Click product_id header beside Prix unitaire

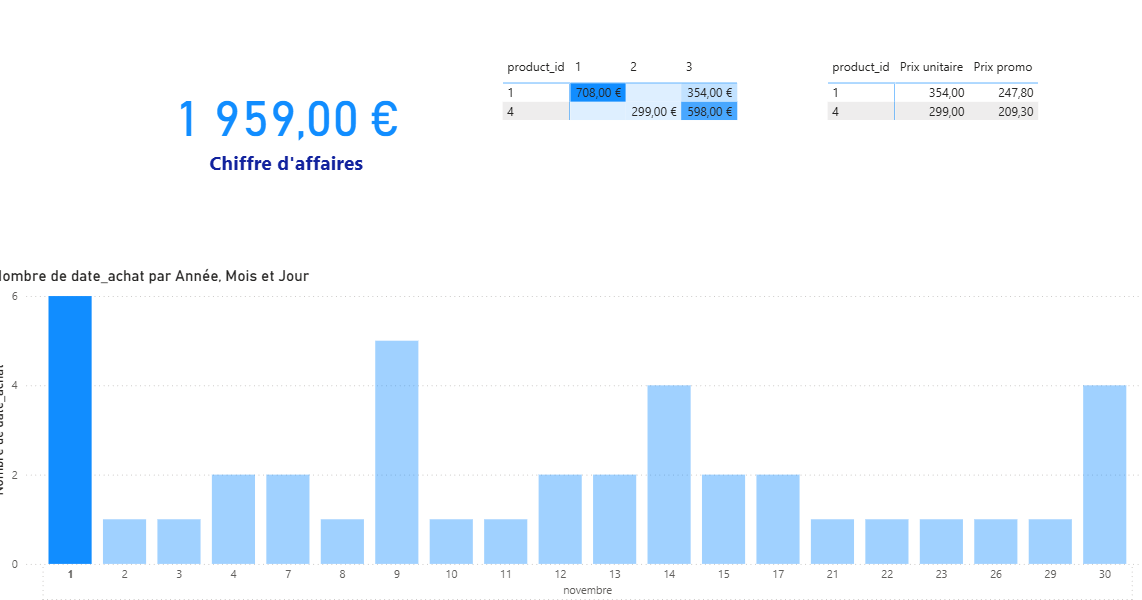(x=860, y=67)
